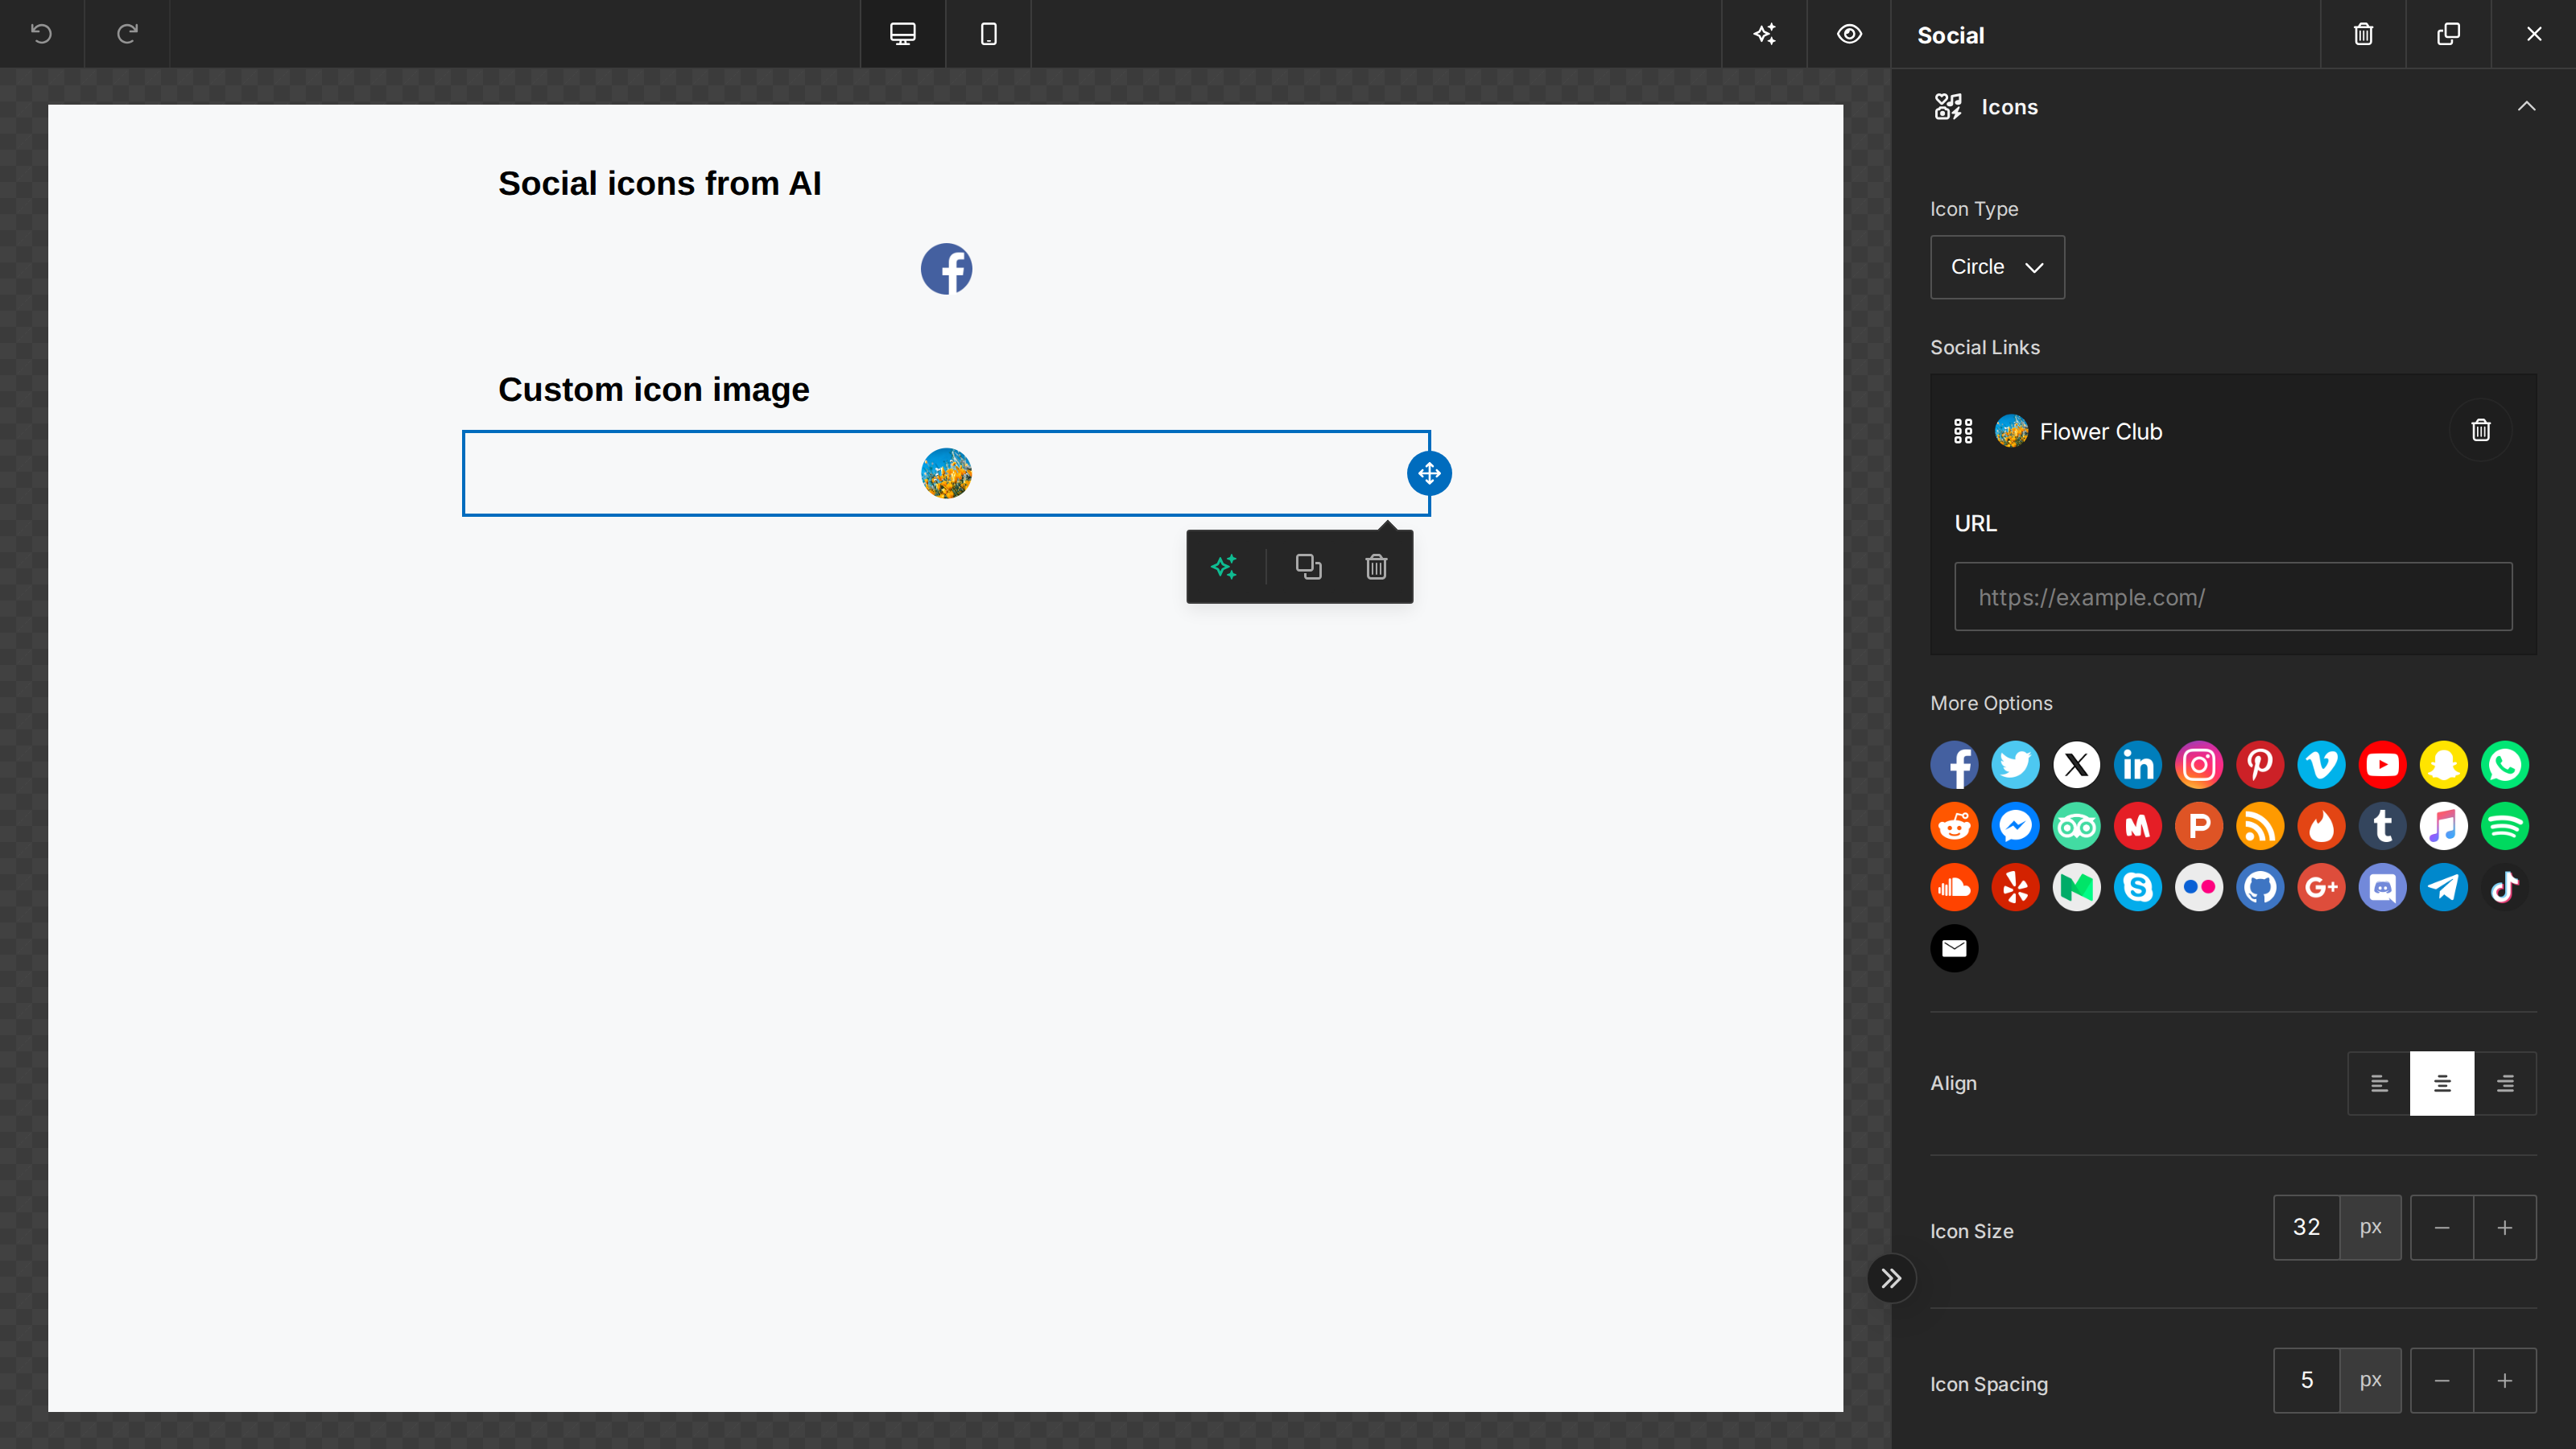Add the Telegram icon
2576x1449 pixels.
[x=2444, y=887]
